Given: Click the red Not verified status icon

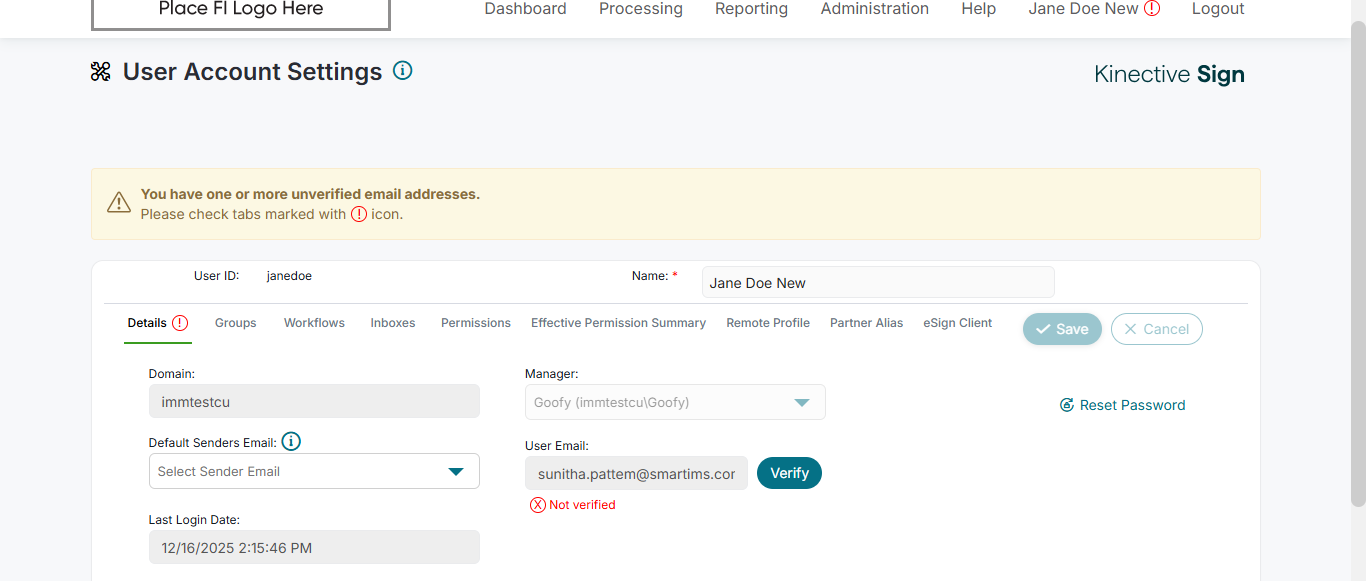Looking at the screenshot, I should 538,505.
